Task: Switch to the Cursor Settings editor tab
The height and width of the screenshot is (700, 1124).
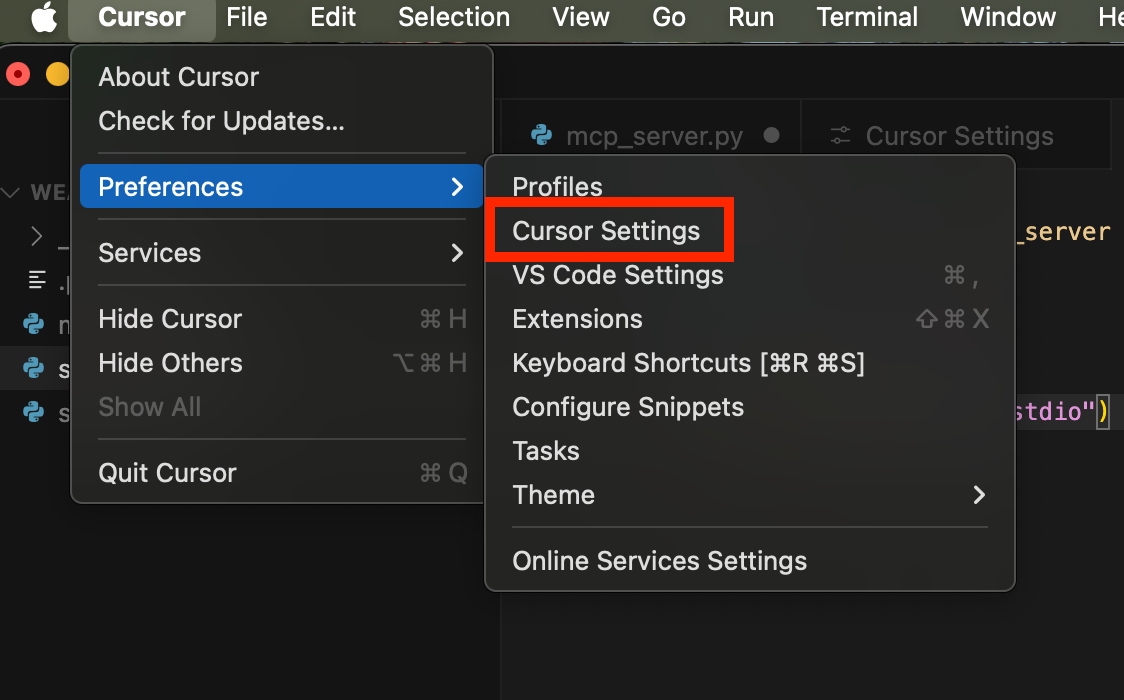Action: (x=957, y=135)
